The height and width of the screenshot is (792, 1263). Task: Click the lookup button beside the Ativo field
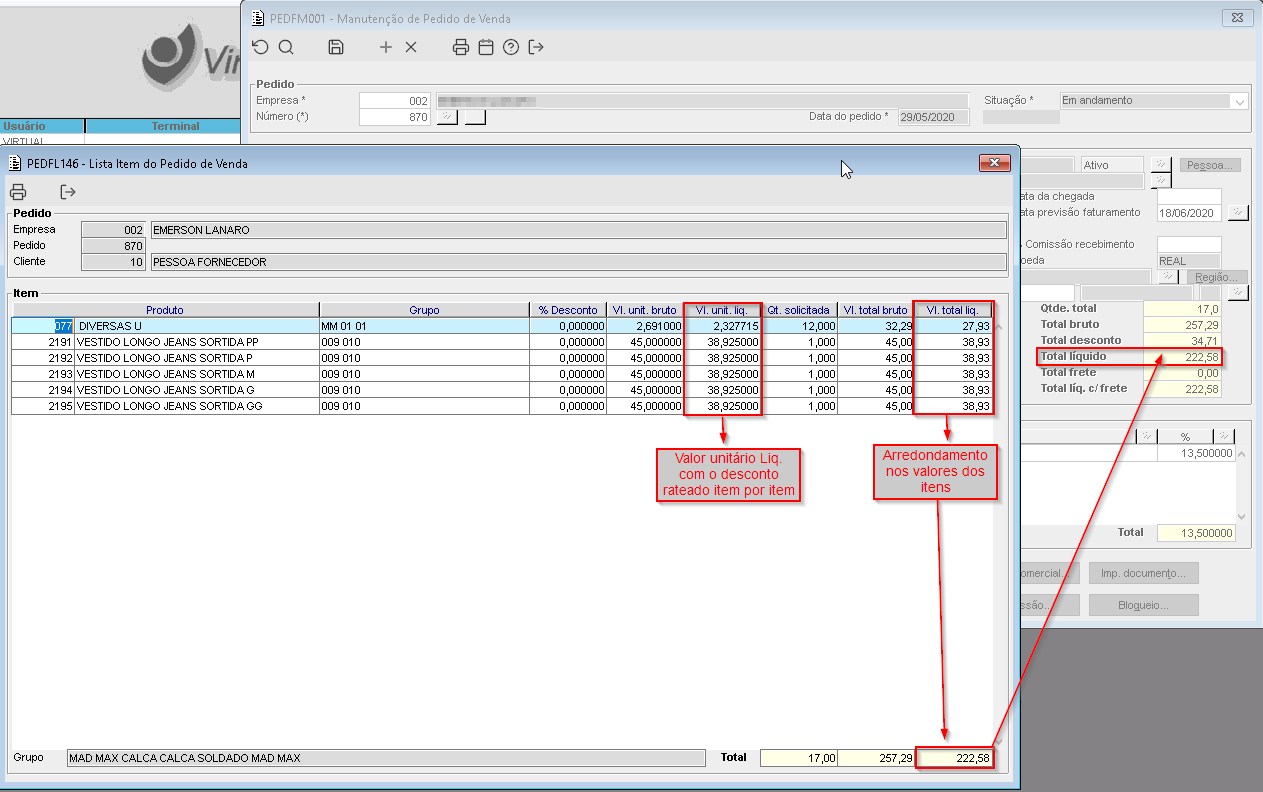point(1161,164)
